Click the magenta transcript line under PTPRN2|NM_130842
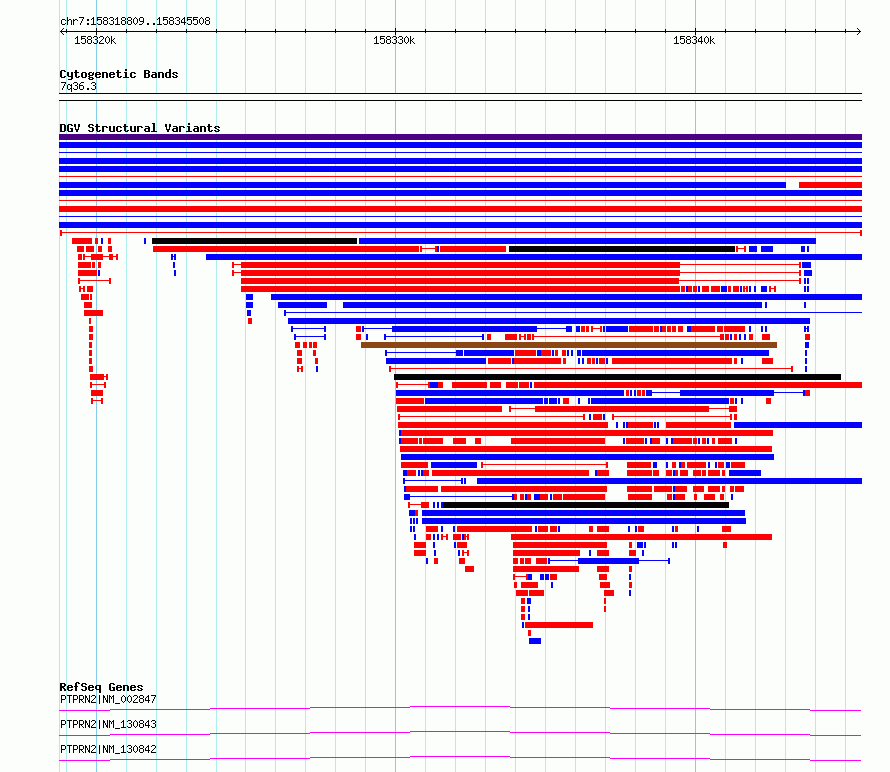Screen dimensions: 890x772 click(x=460, y=758)
